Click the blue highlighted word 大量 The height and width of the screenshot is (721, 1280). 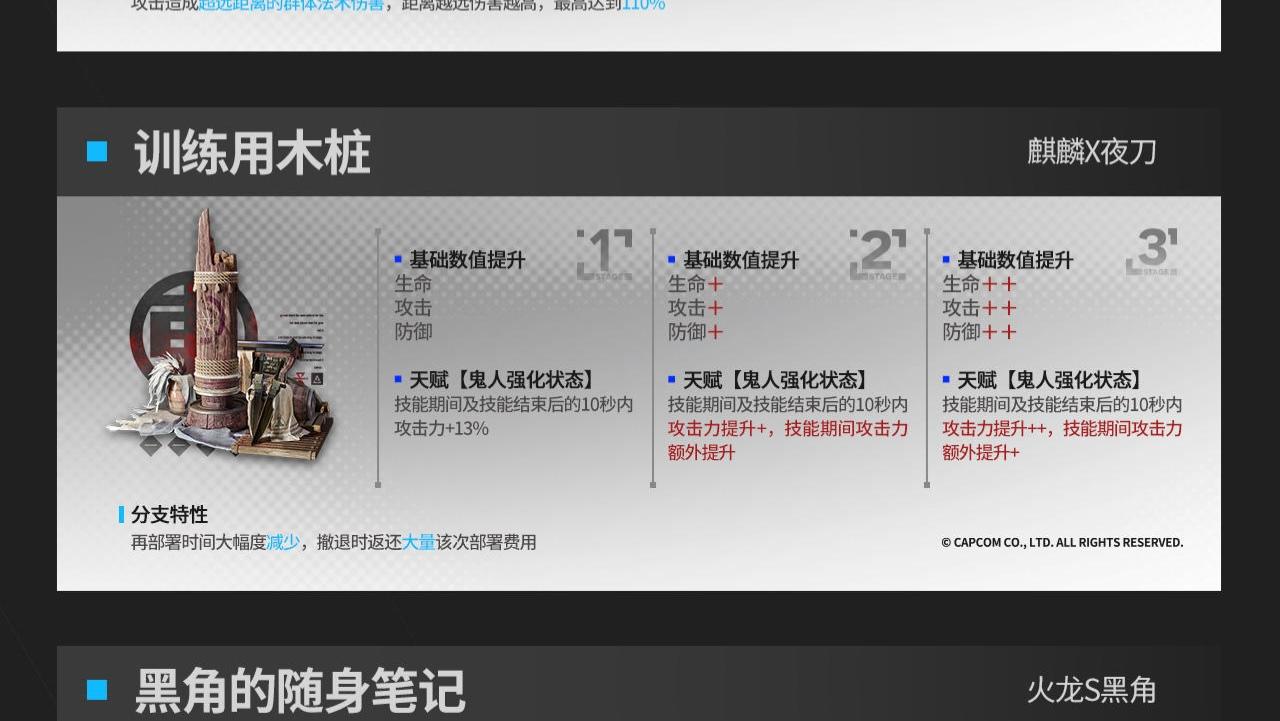click(x=419, y=542)
